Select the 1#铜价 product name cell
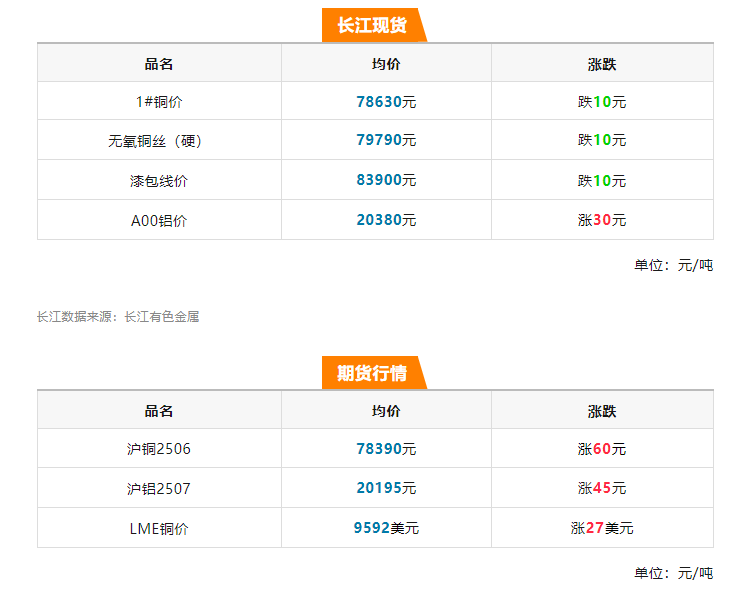744x591 pixels. (x=159, y=102)
